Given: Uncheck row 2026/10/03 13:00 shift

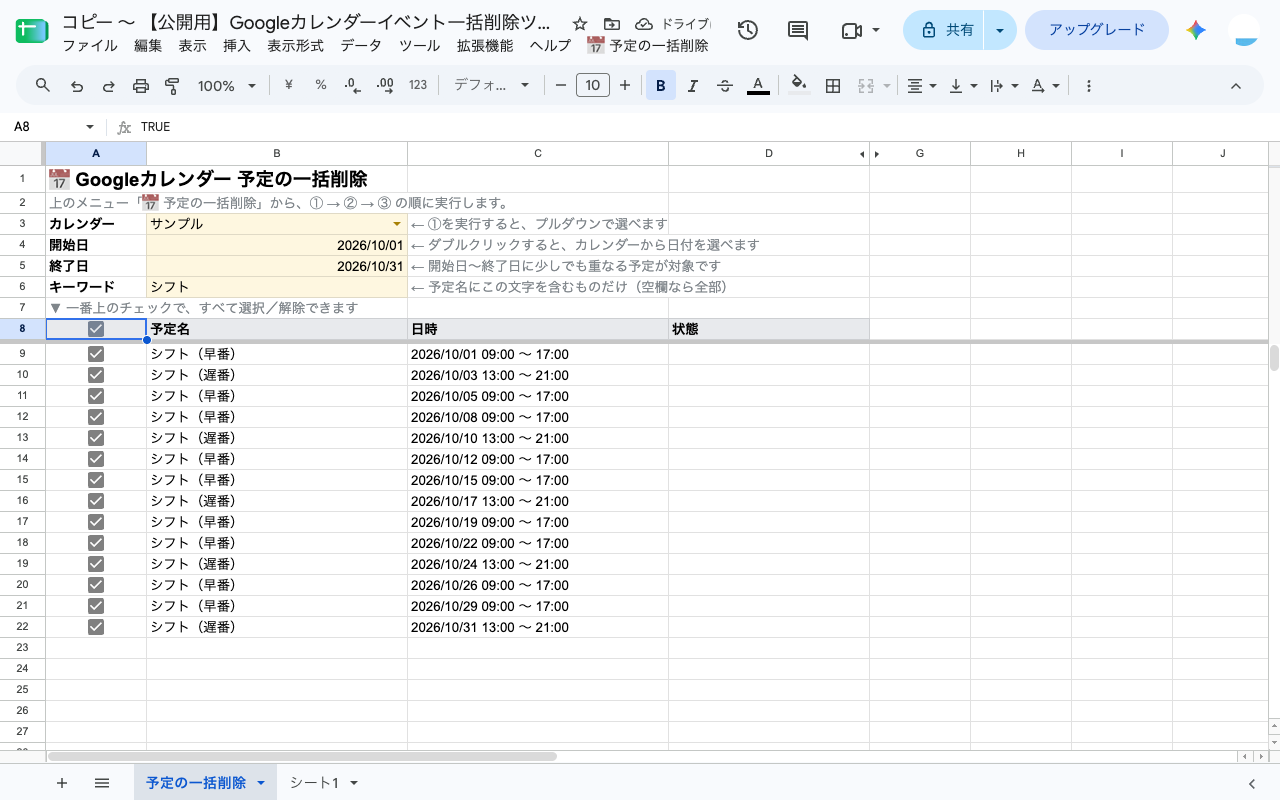Looking at the screenshot, I should click(x=96, y=375).
